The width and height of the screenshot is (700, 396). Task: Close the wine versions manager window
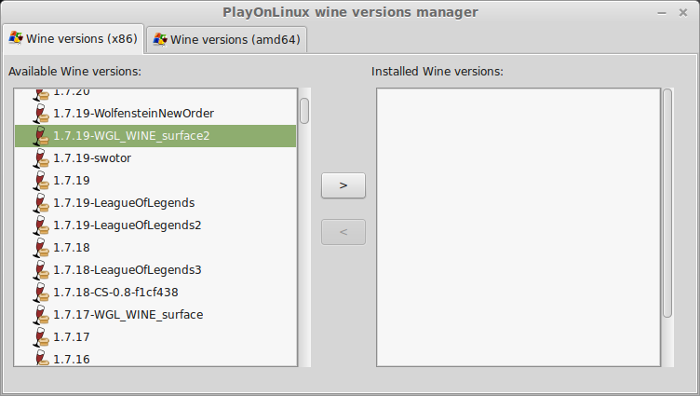coord(683,13)
